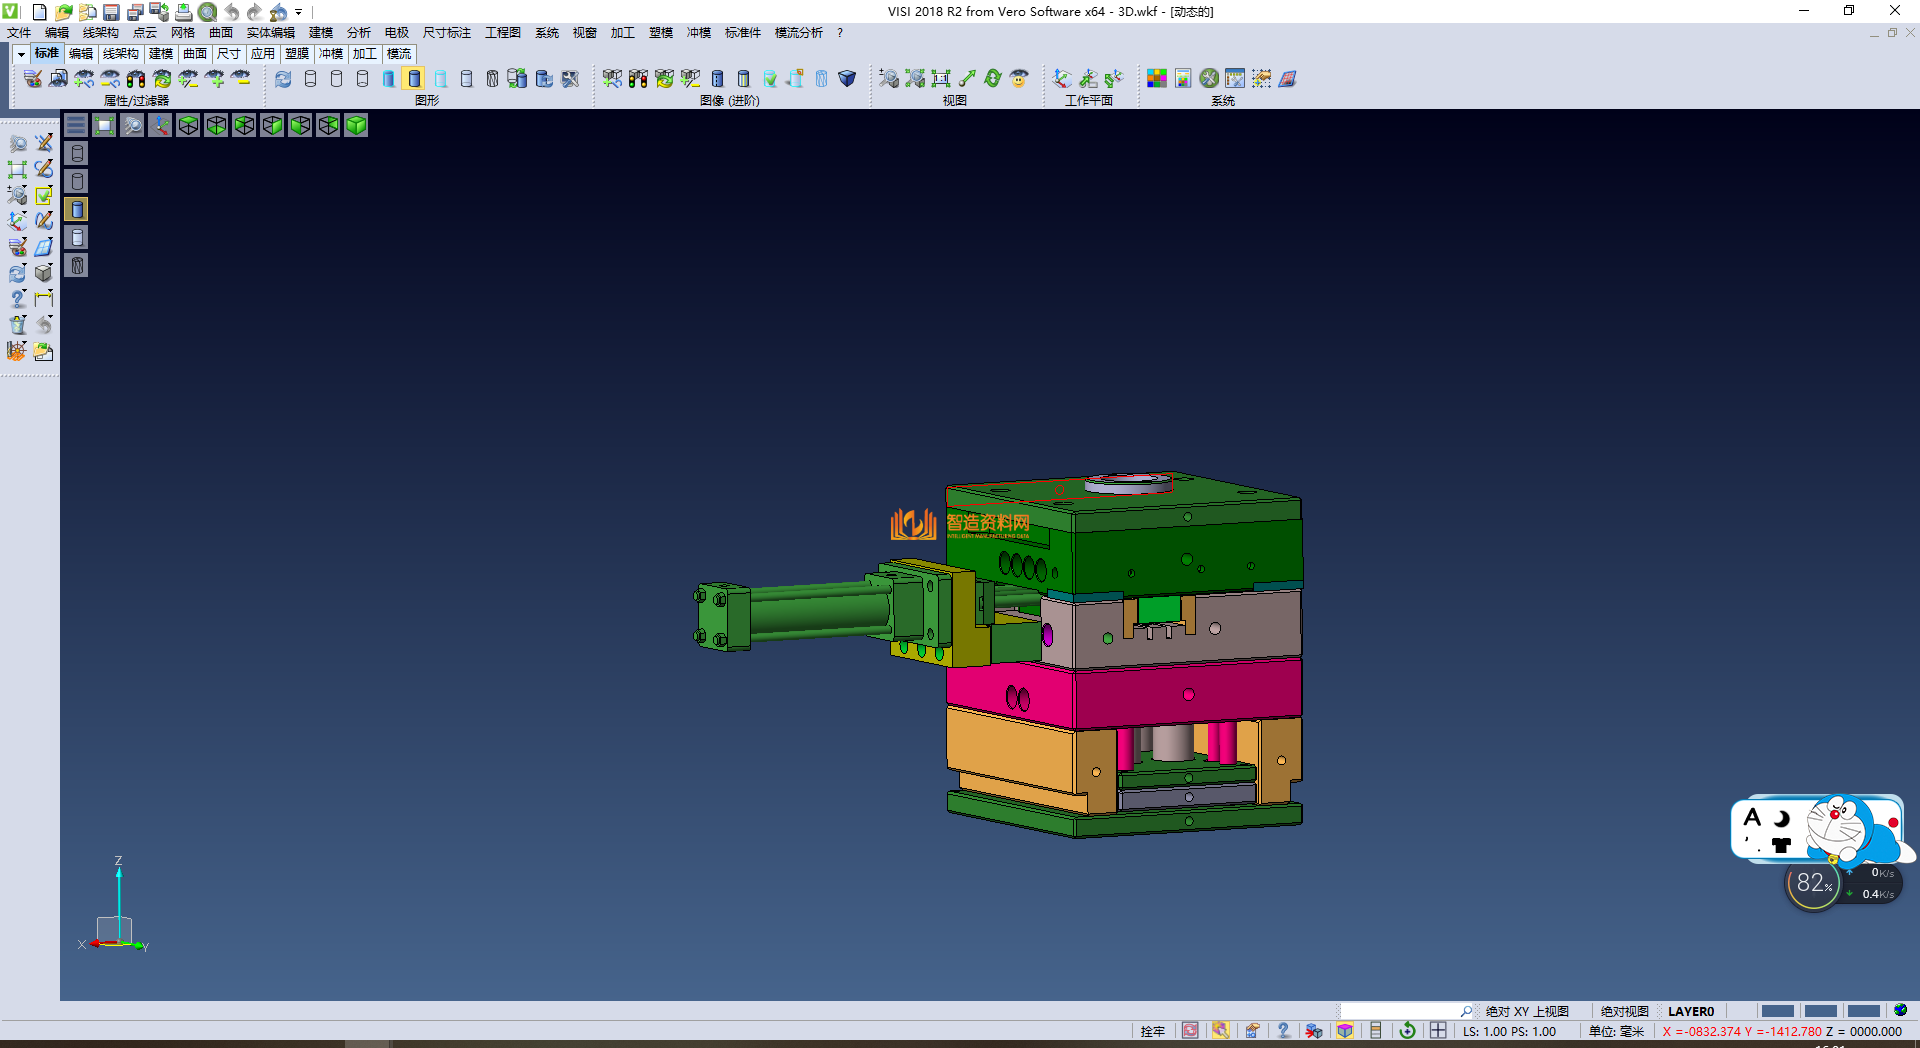Open the dropdown arrow left of 标准 tab
This screenshot has height=1048, width=1920.
(20, 54)
